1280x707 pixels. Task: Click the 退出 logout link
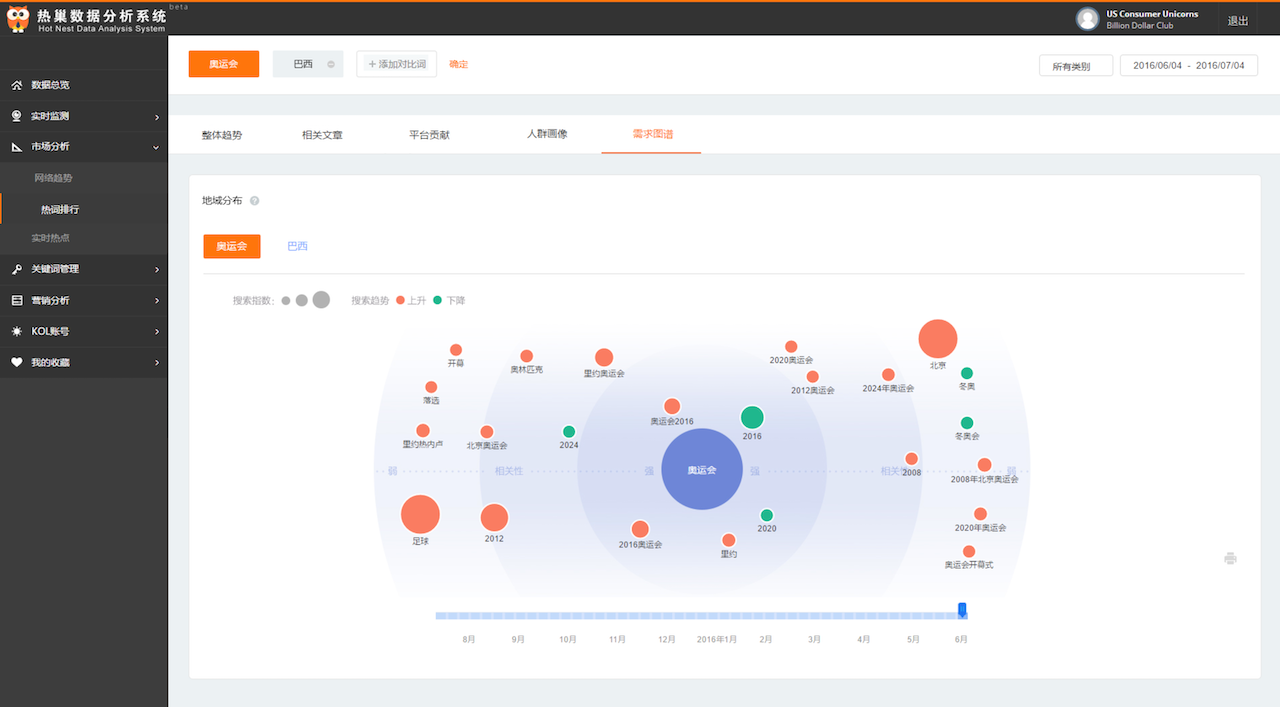(1237, 21)
